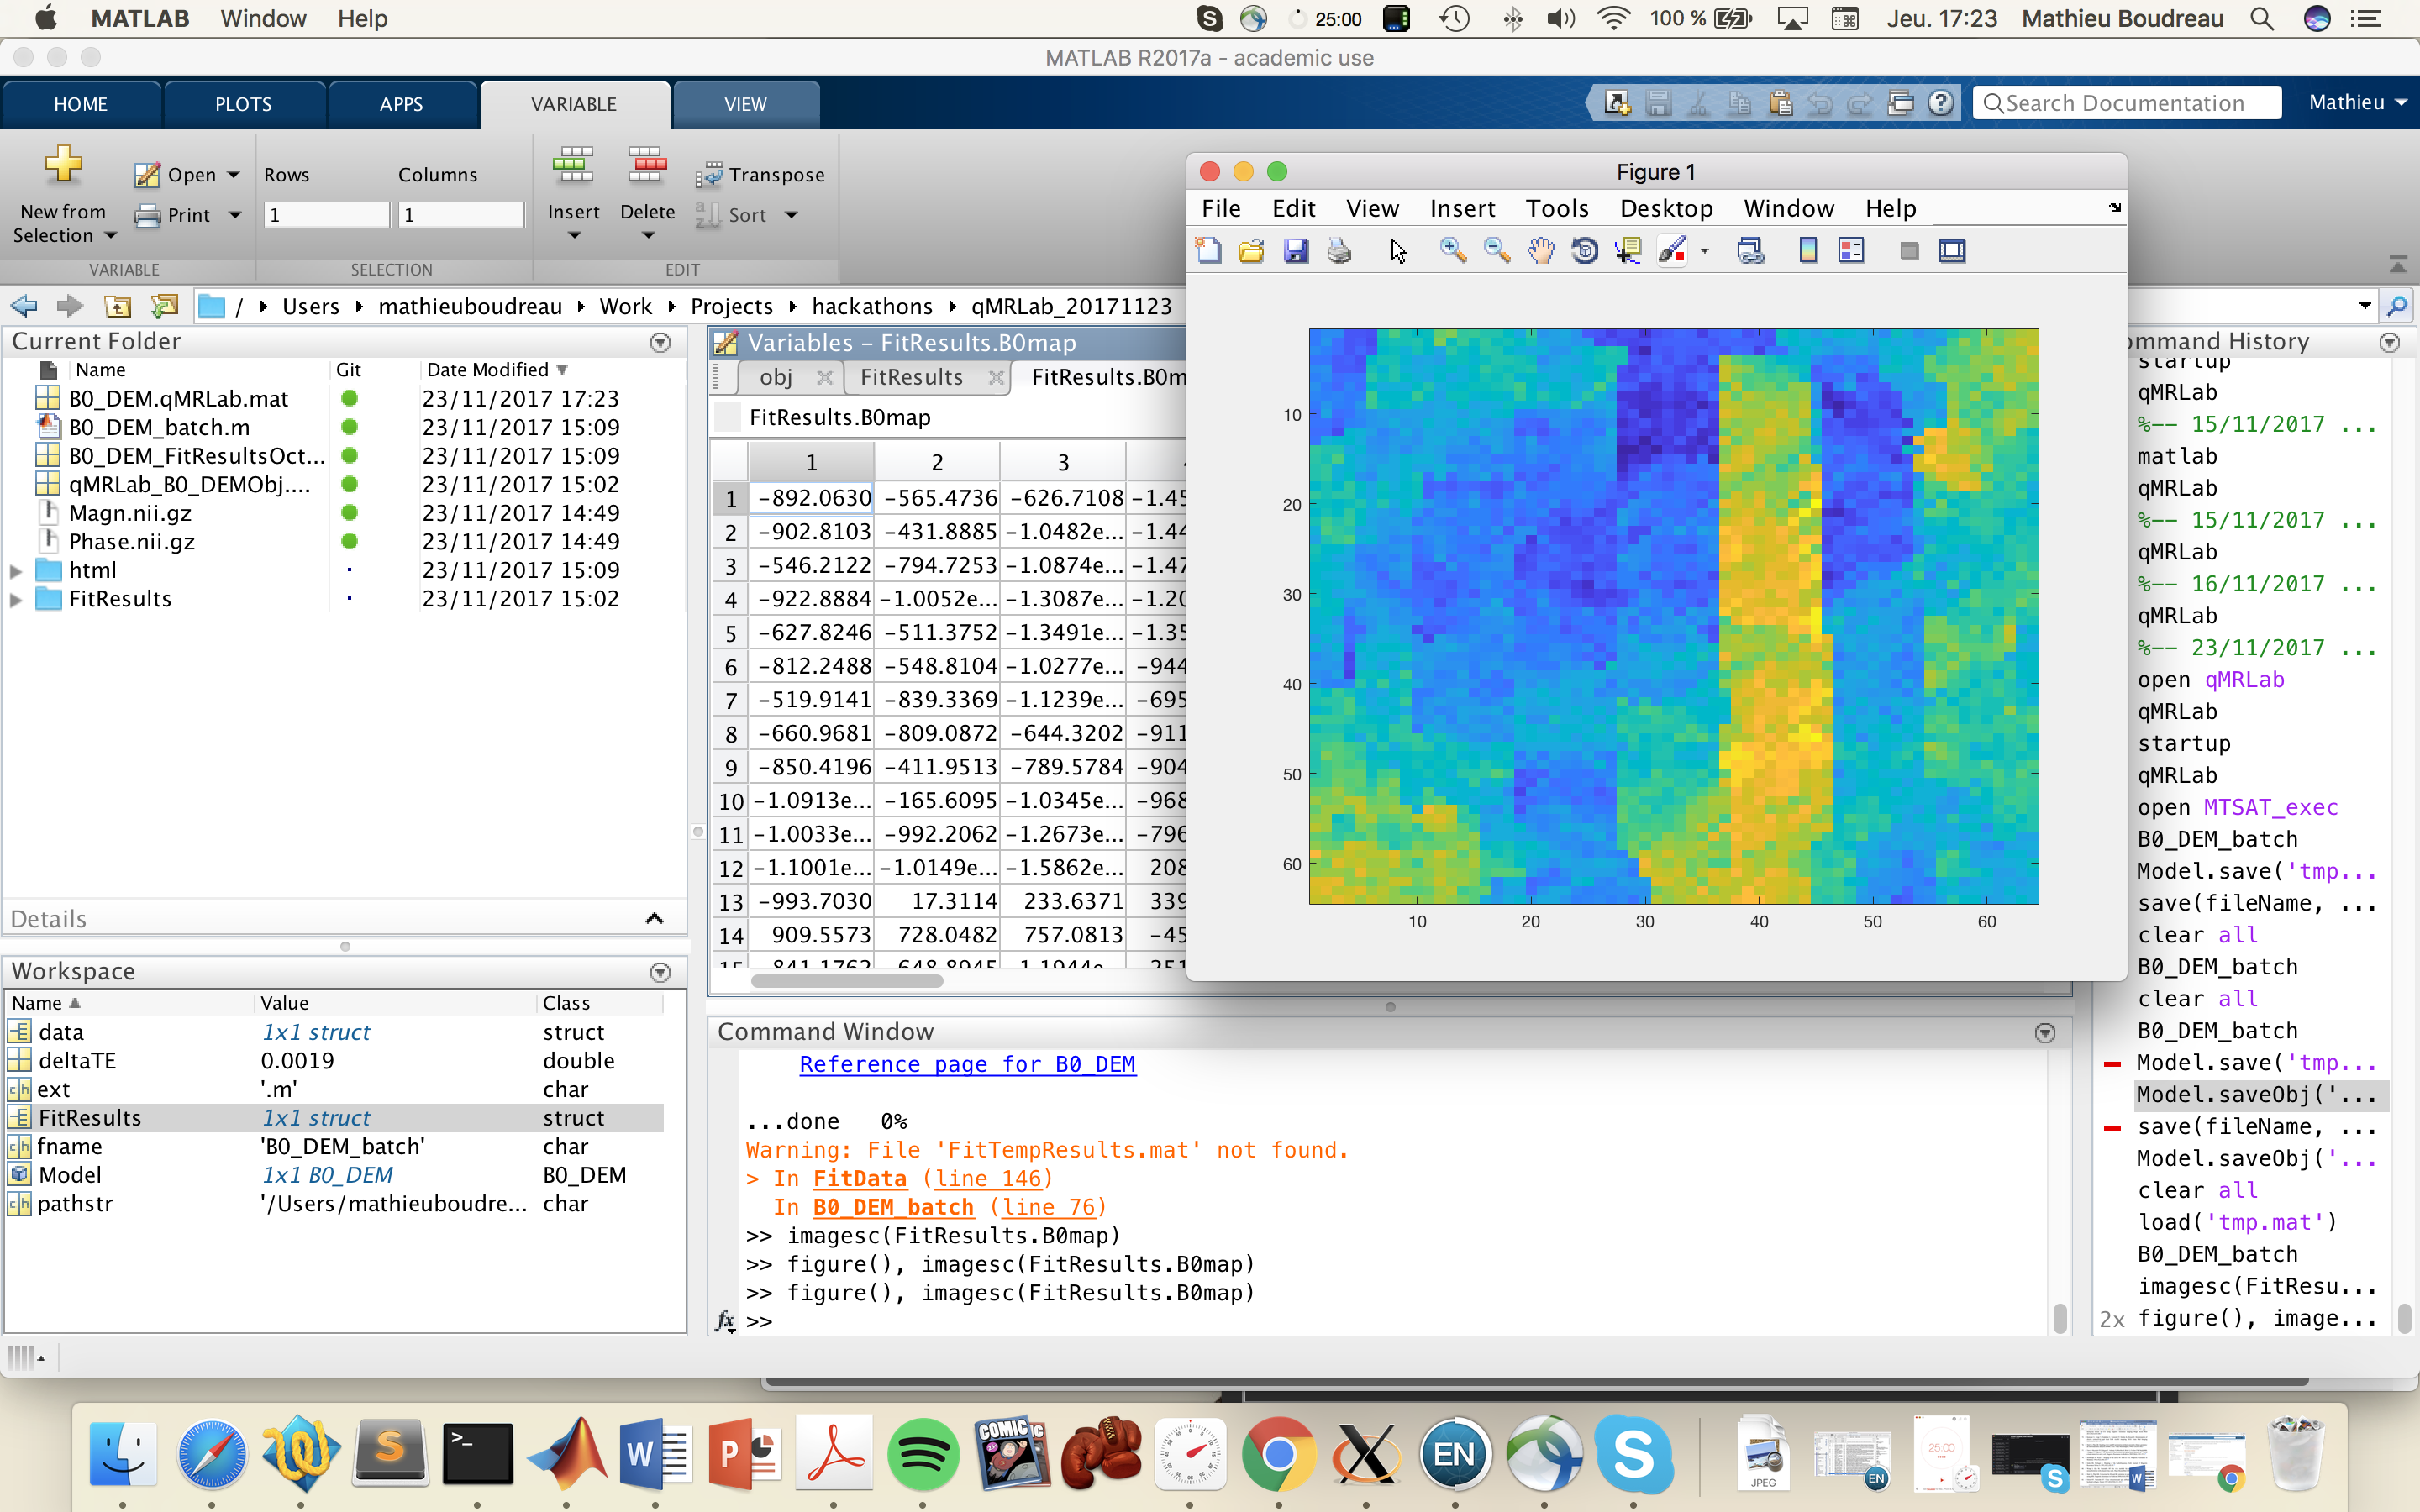The height and width of the screenshot is (1512, 2420).
Task: Activate the Pan tool in the figure toolbar
Action: click(1540, 250)
